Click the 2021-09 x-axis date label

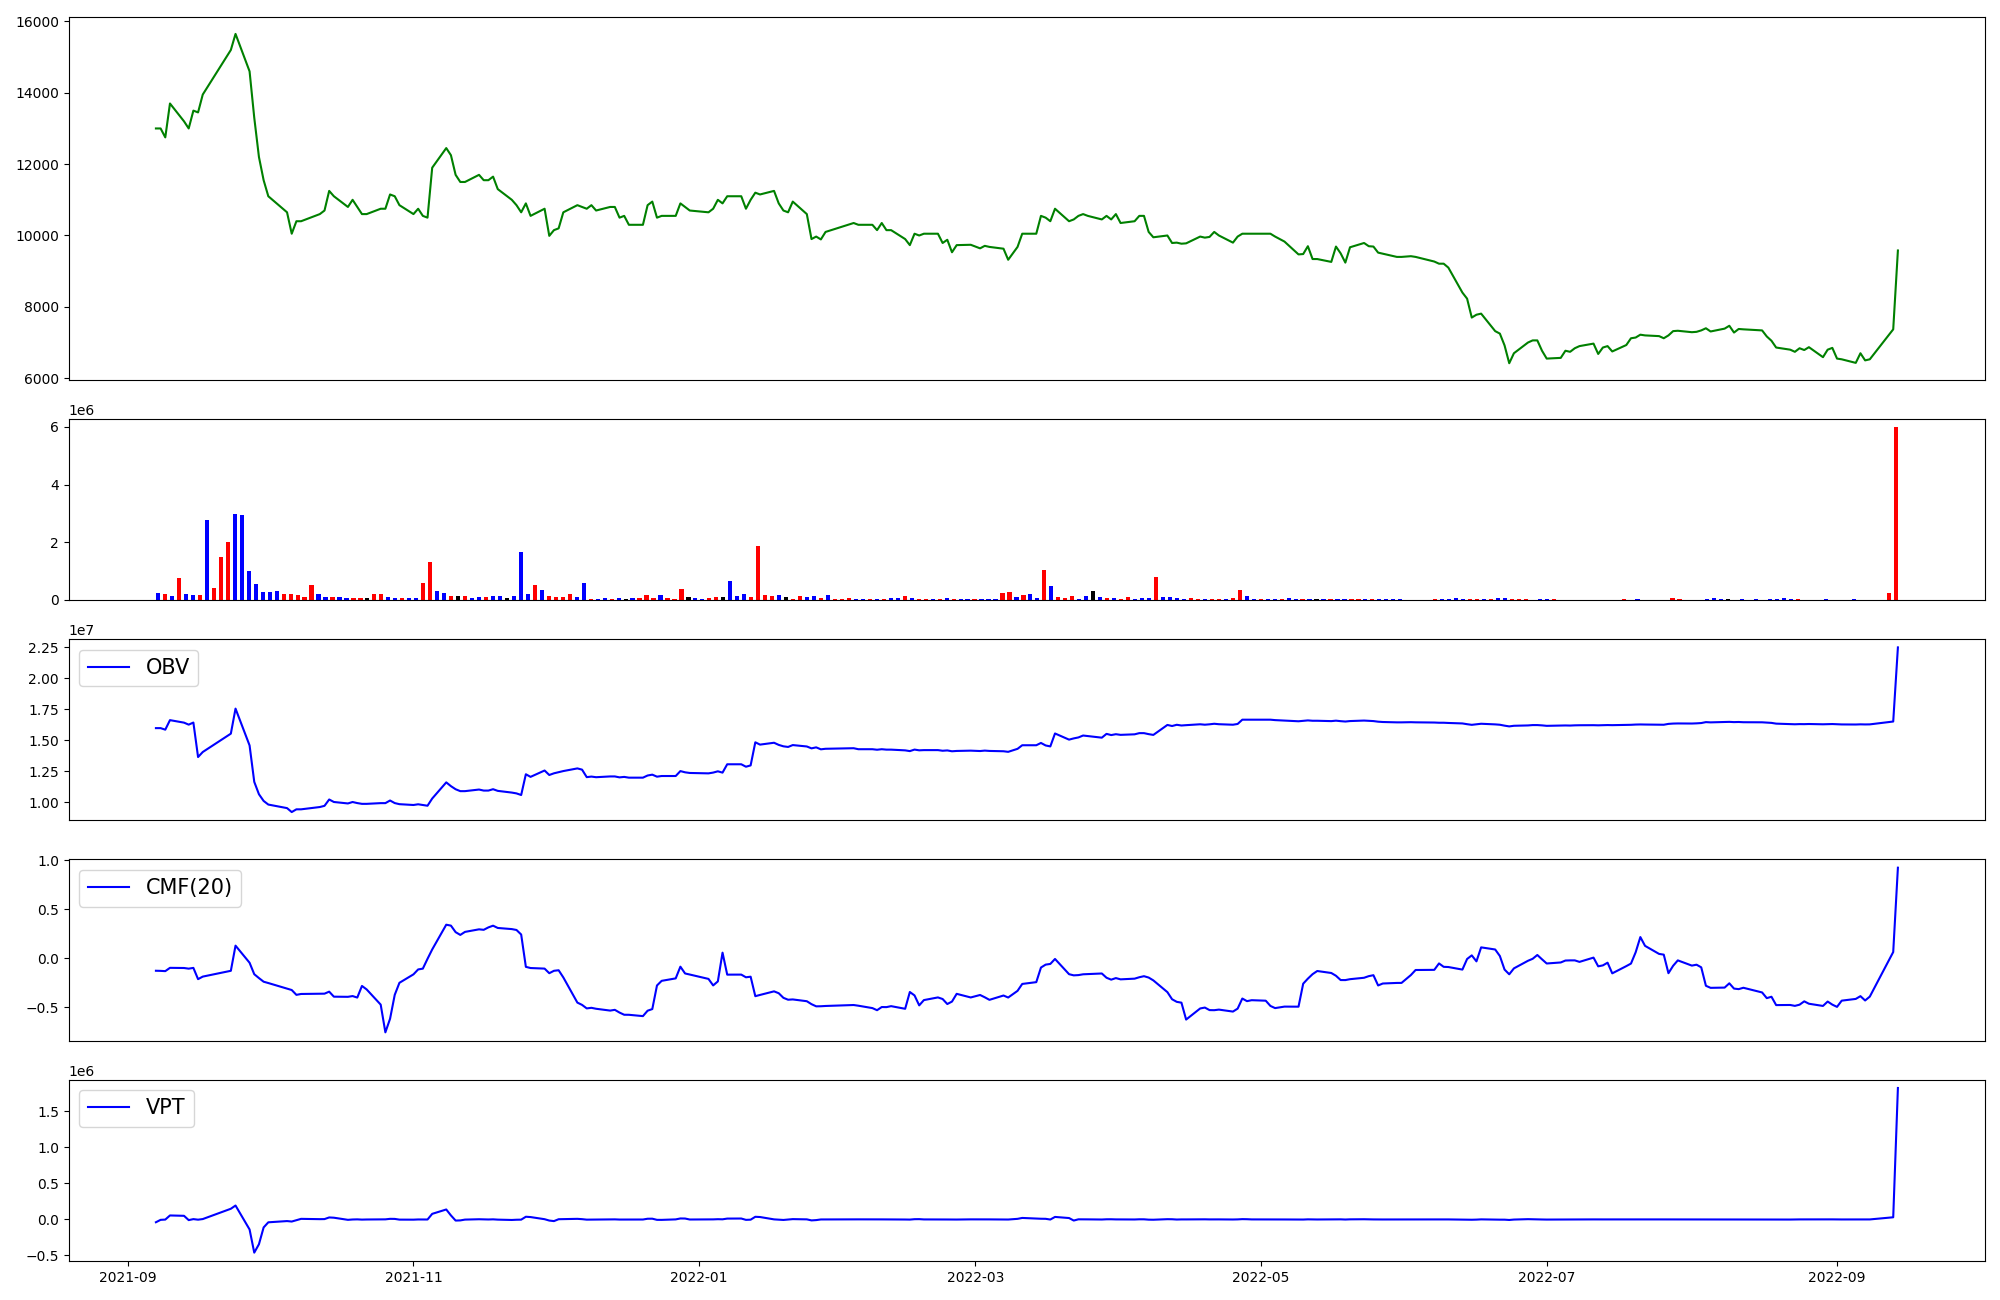pyautogui.click(x=128, y=1276)
